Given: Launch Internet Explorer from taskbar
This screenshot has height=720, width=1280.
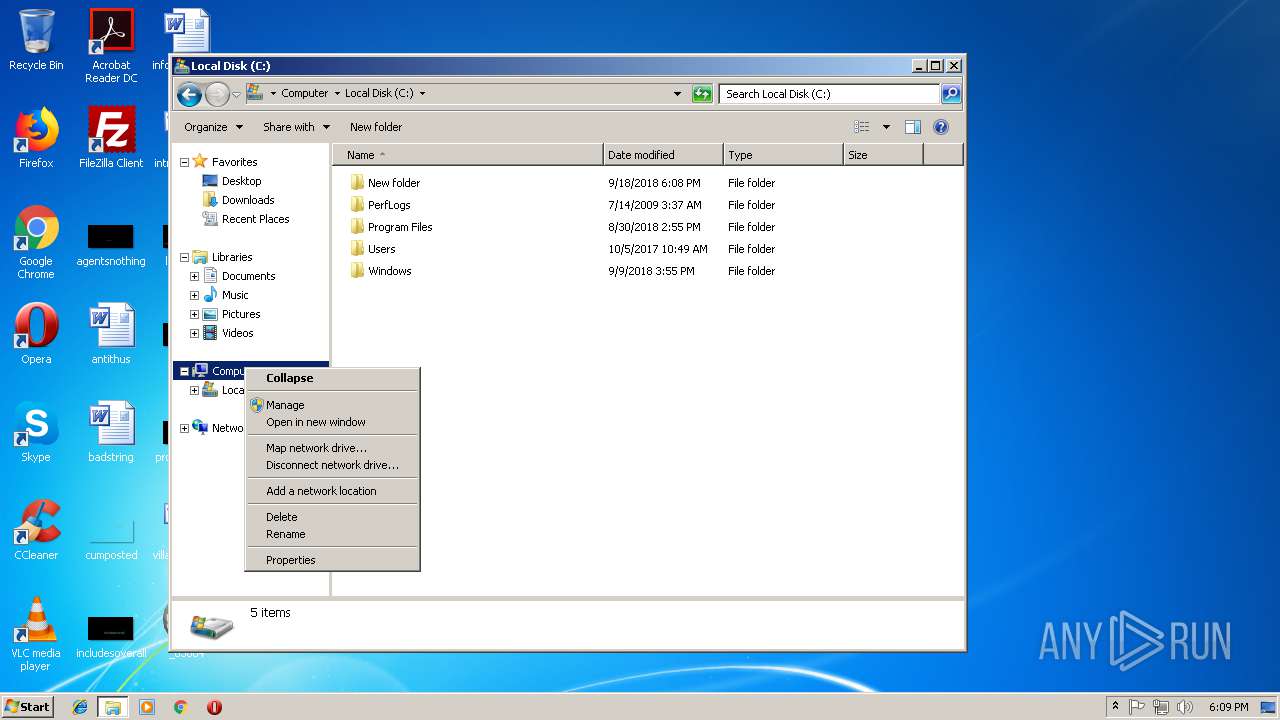Looking at the screenshot, I should (x=80, y=707).
